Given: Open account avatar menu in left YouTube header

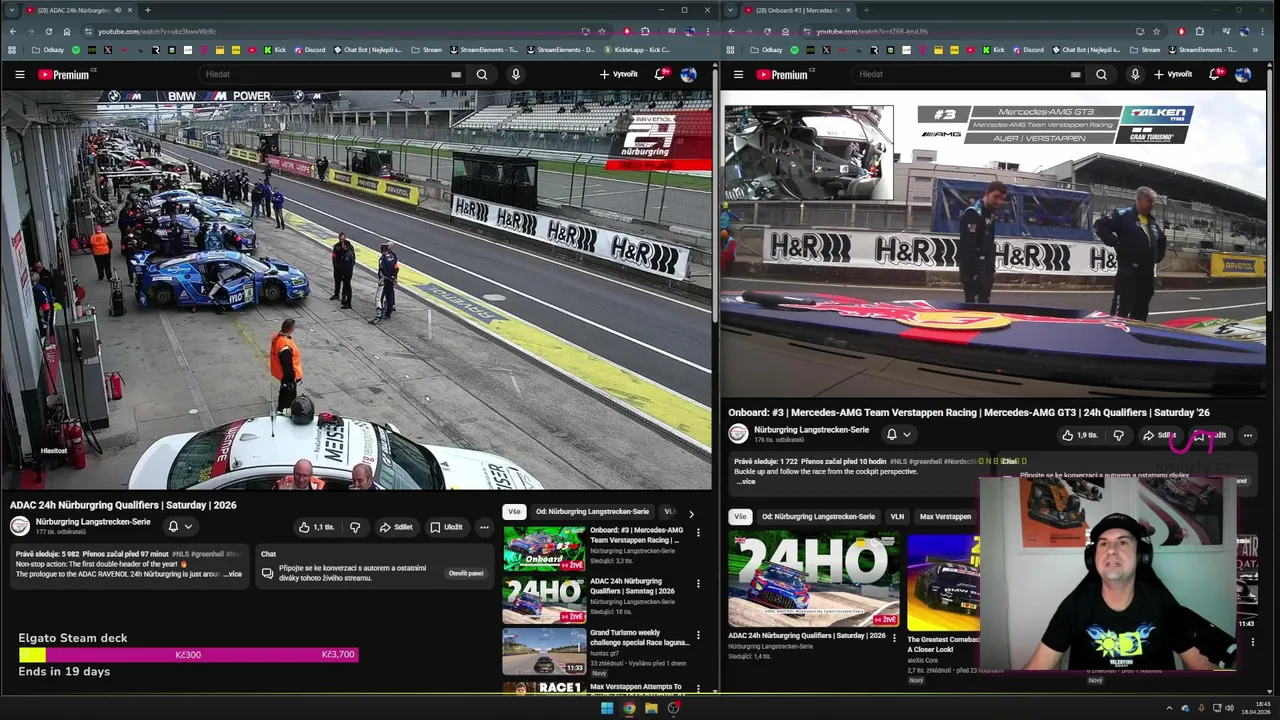Looking at the screenshot, I should coord(688,74).
